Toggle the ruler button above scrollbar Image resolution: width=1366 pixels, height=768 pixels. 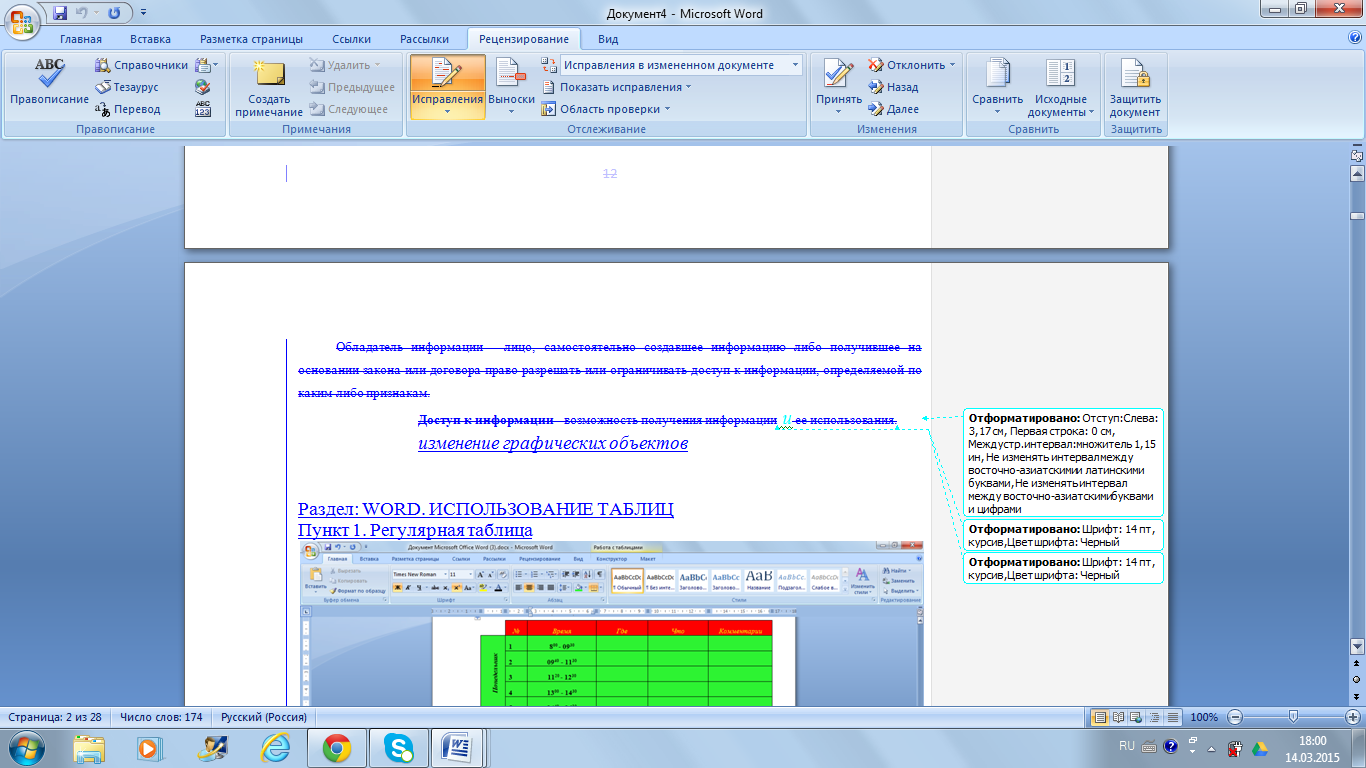pos(1357,155)
